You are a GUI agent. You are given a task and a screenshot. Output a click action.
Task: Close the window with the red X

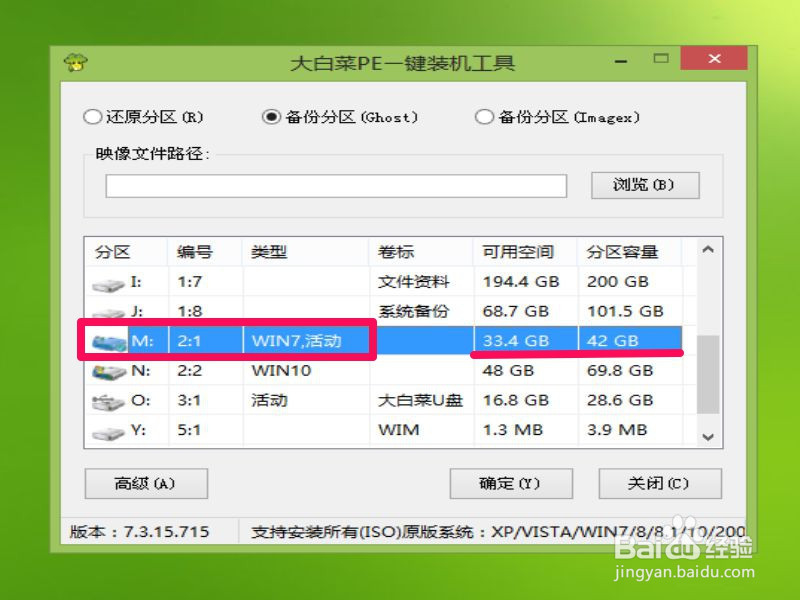(714, 59)
